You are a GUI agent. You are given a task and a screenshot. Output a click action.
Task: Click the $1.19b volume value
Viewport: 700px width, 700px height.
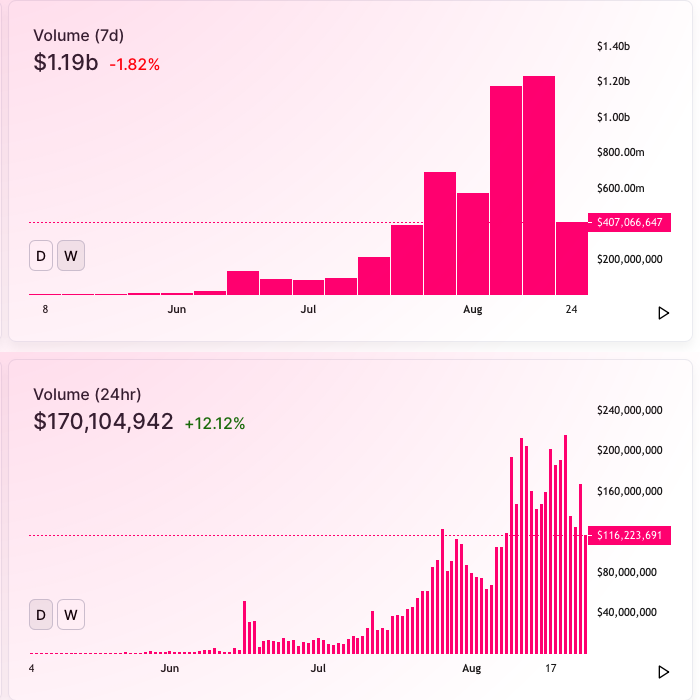tap(66, 62)
